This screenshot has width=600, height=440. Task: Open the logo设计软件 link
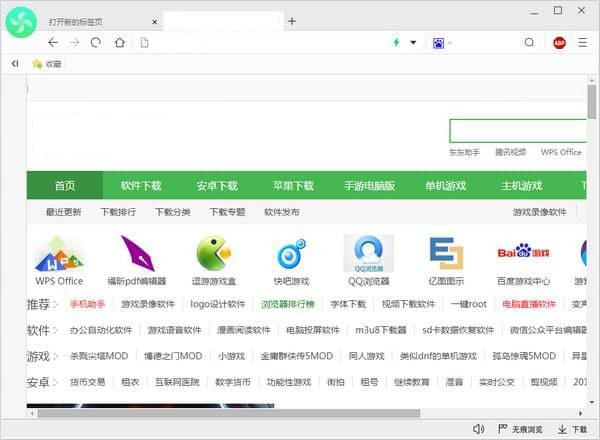218,304
